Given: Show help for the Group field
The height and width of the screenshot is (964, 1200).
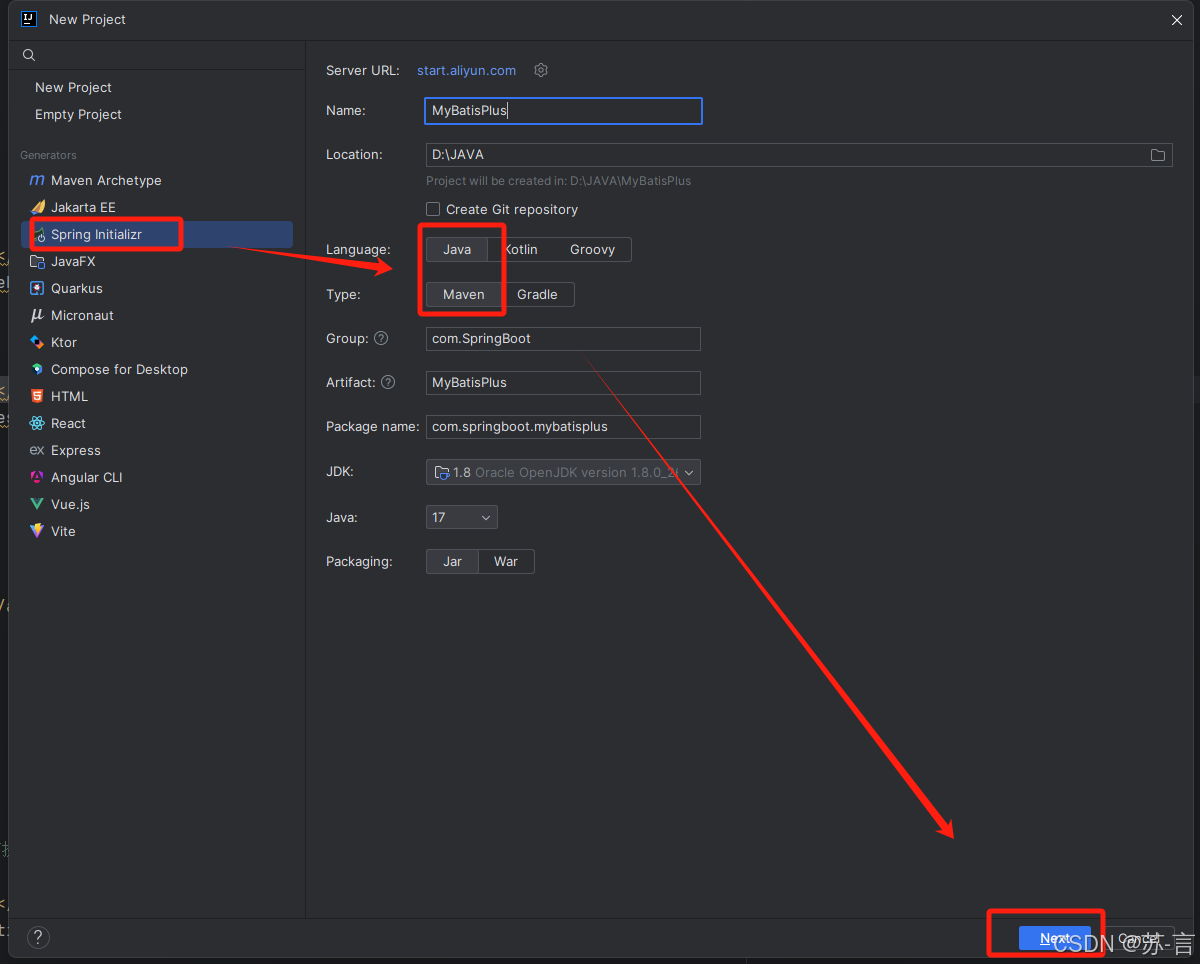Looking at the screenshot, I should tap(381, 338).
